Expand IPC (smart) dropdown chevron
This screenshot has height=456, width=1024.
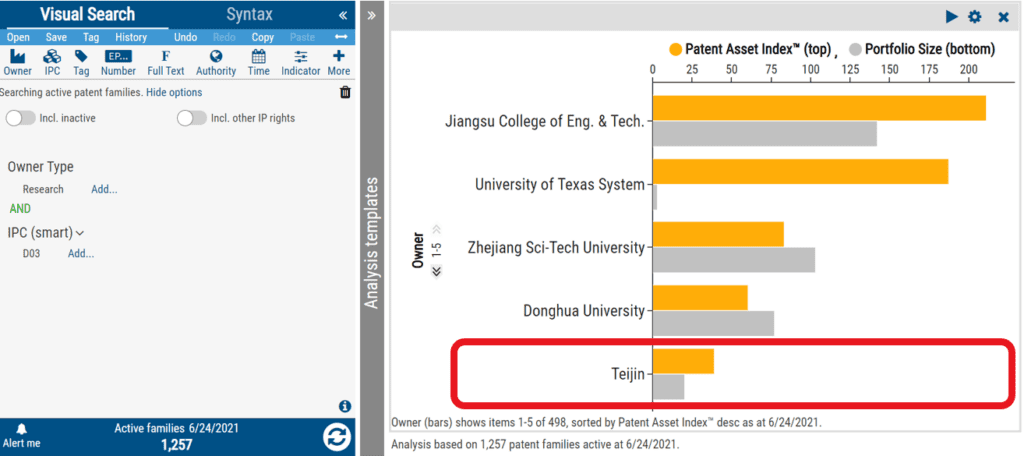pos(80,232)
